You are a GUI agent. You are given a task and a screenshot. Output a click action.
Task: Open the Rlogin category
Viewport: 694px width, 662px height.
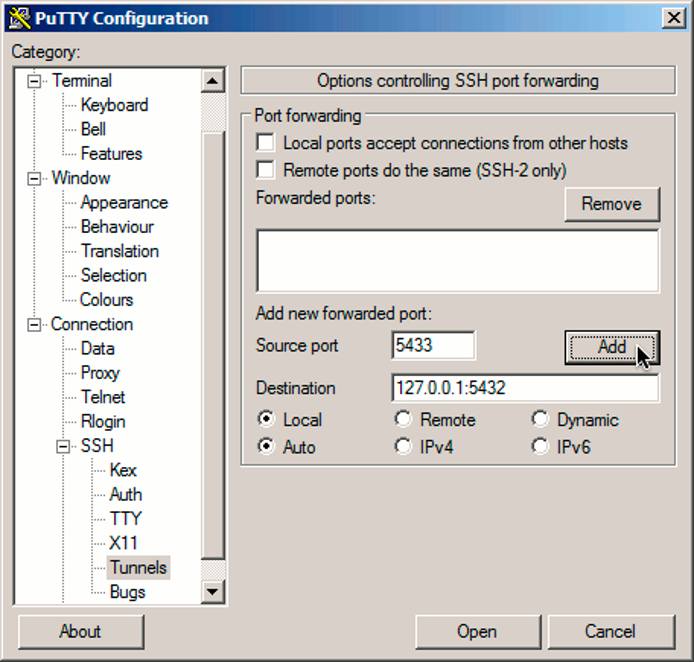click(x=103, y=421)
